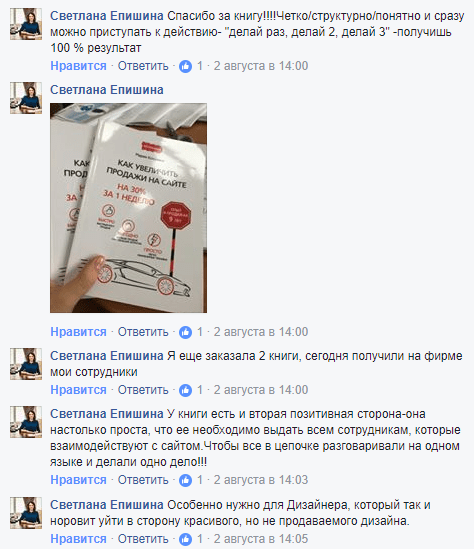This screenshot has width=474, height=549.
Task: Click like thumb icon under first comment
Action: pyautogui.click(x=186, y=66)
